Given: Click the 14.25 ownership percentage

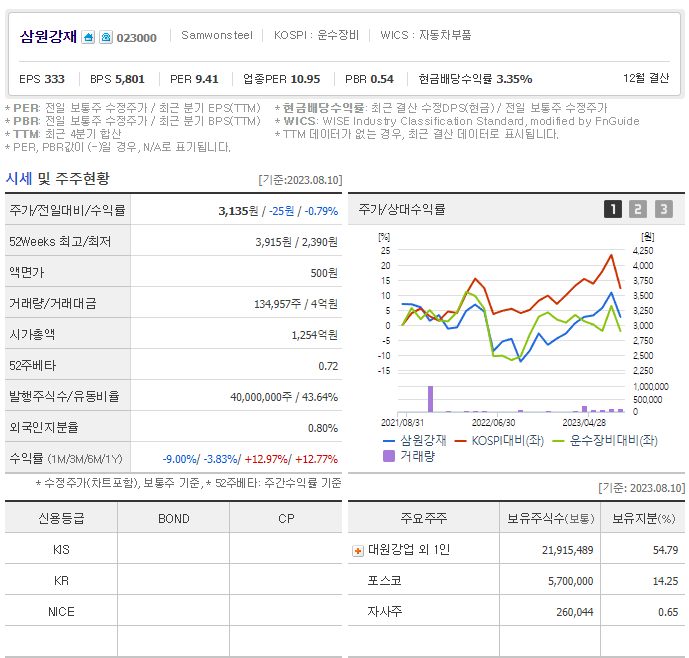Looking at the screenshot, I should [665, 581].
